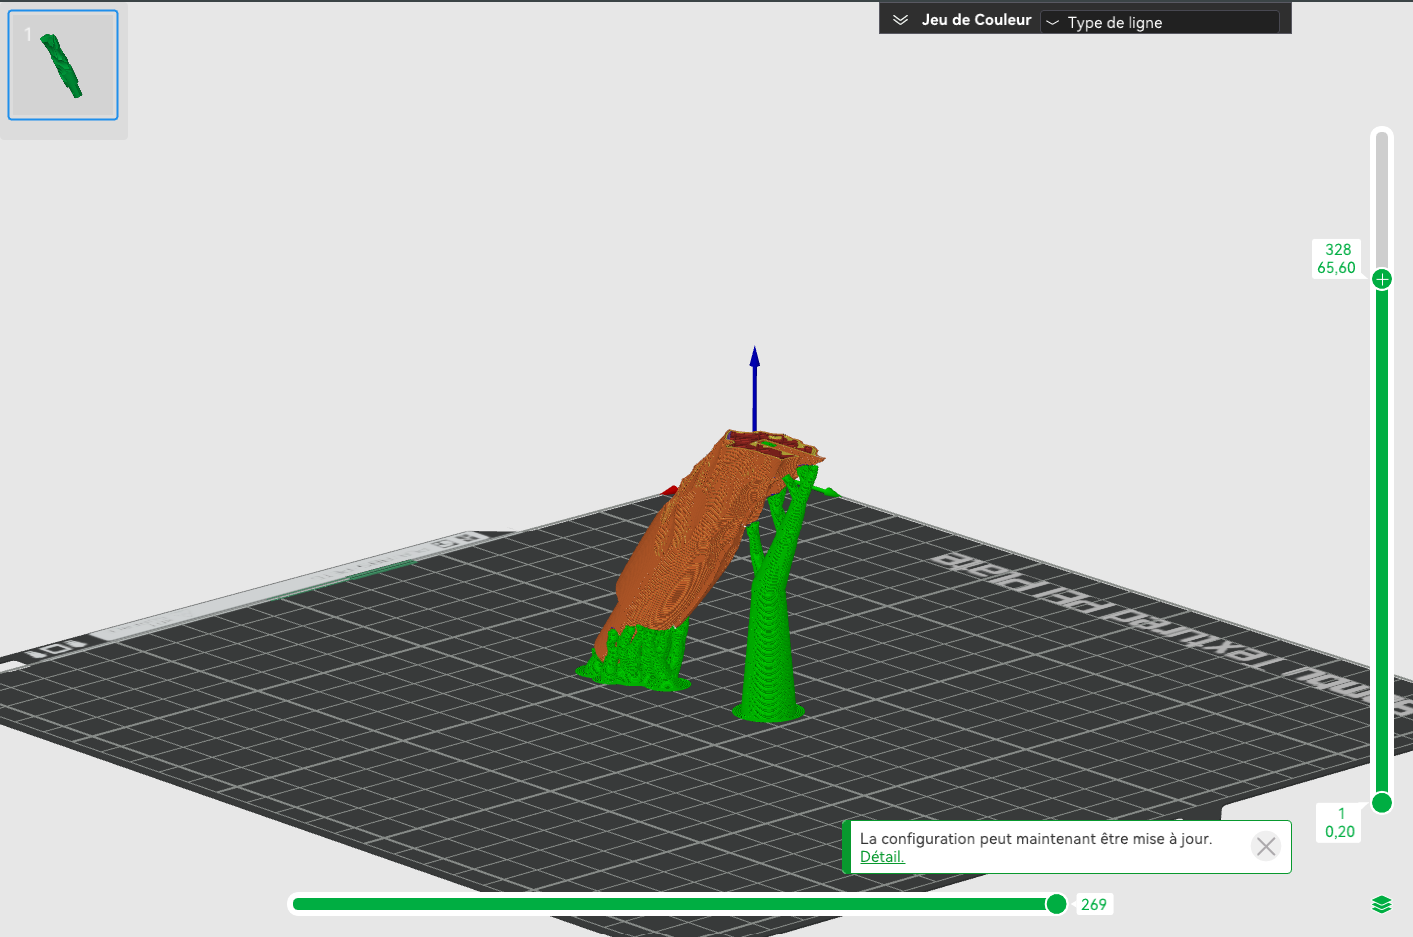The image size is (1413, 937).
Task: Open the Type de ligne dropdown
Action: (1160, 22)
